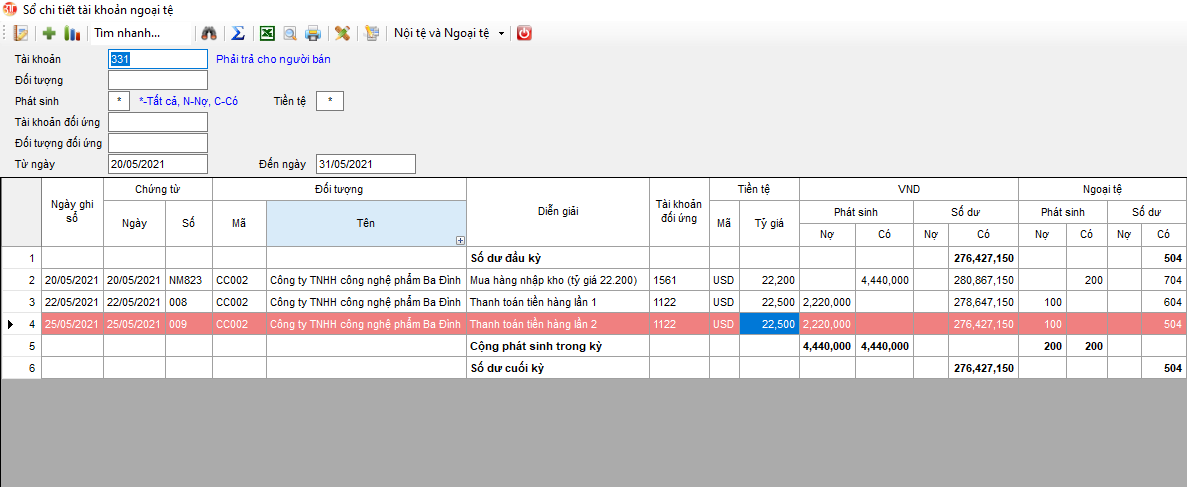Click the highlighted Tỷ giá cell 22,500
This screenshot has height=487, width=1187.
click(x=769, y=323)
